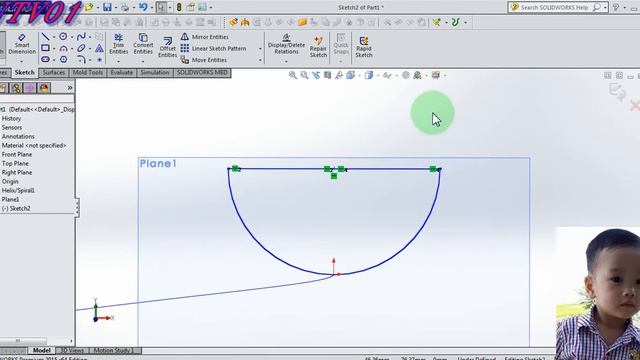
Task: Click Linear Sketch Pattern
Action: [213, 48]
